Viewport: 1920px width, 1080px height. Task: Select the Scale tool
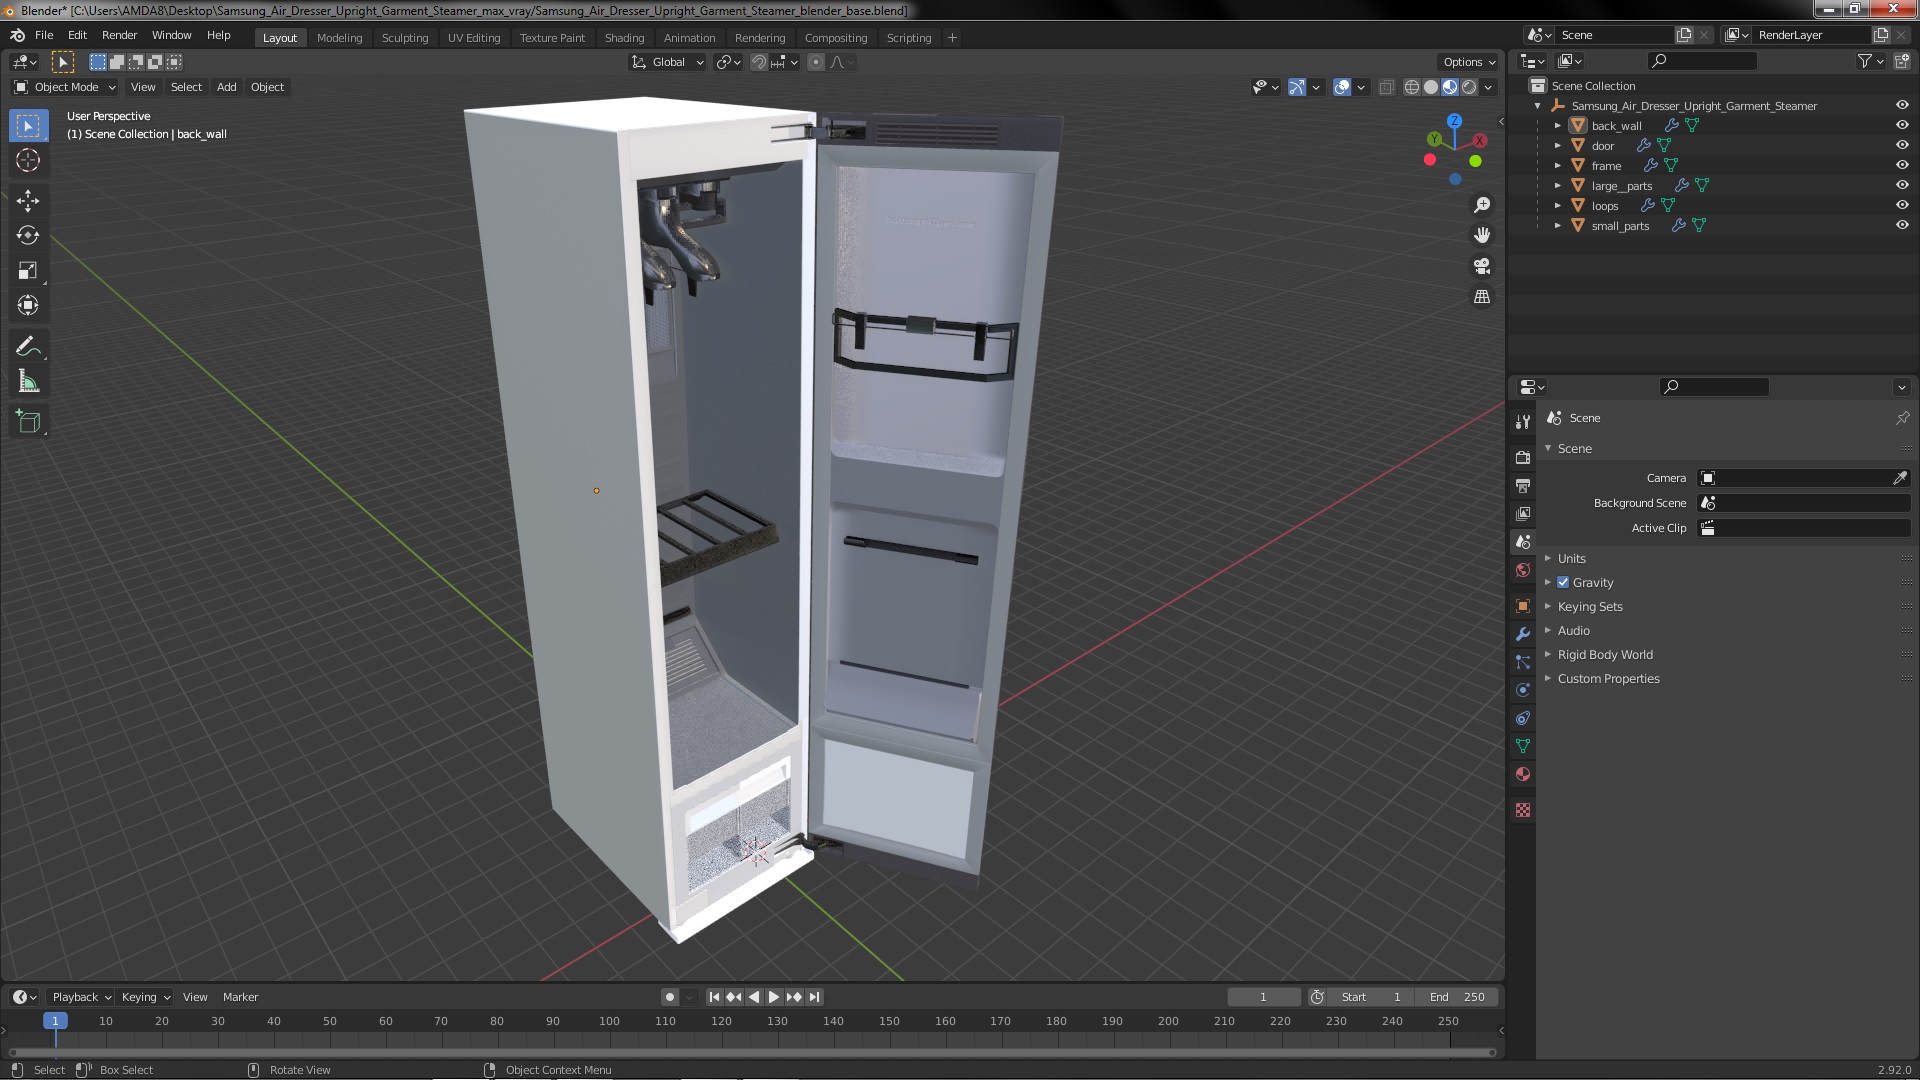(28, 270)
